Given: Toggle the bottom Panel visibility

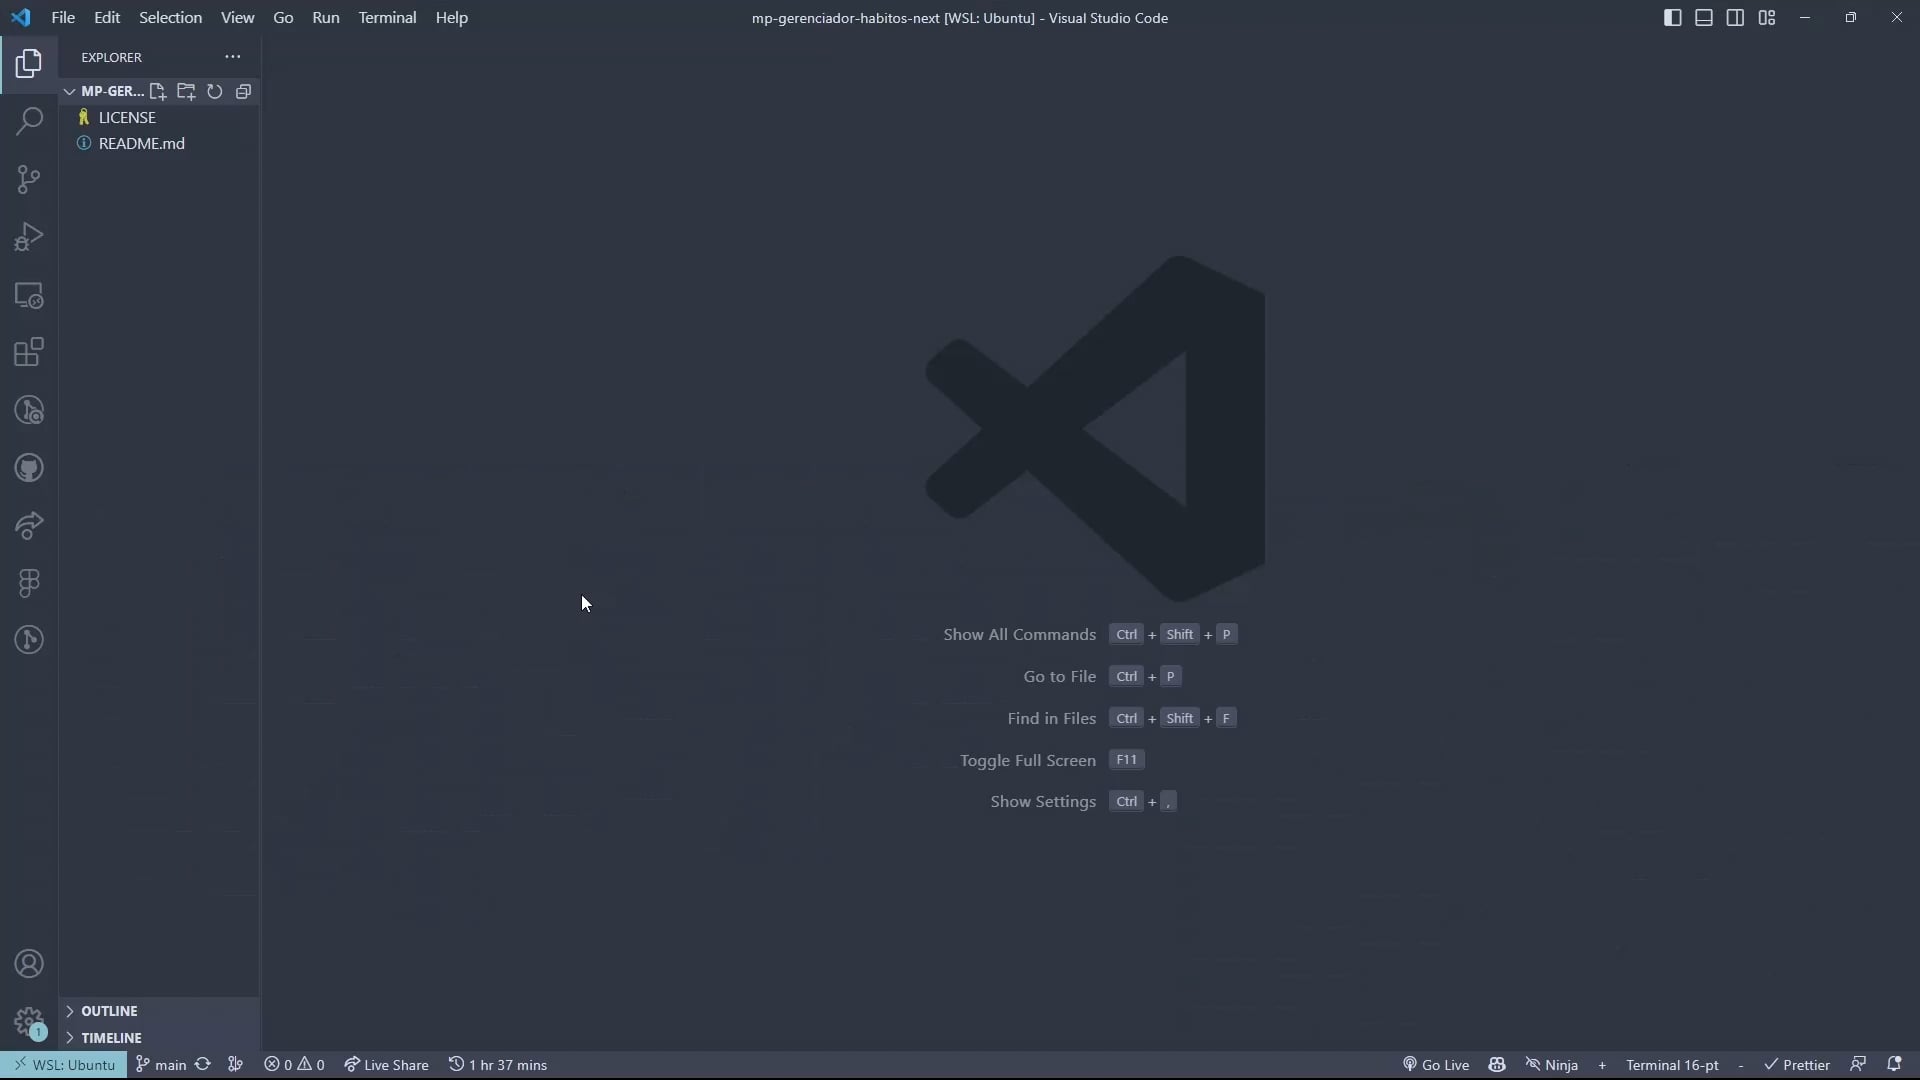Looking at the screenshot, I should click(x=1704, y=18).
